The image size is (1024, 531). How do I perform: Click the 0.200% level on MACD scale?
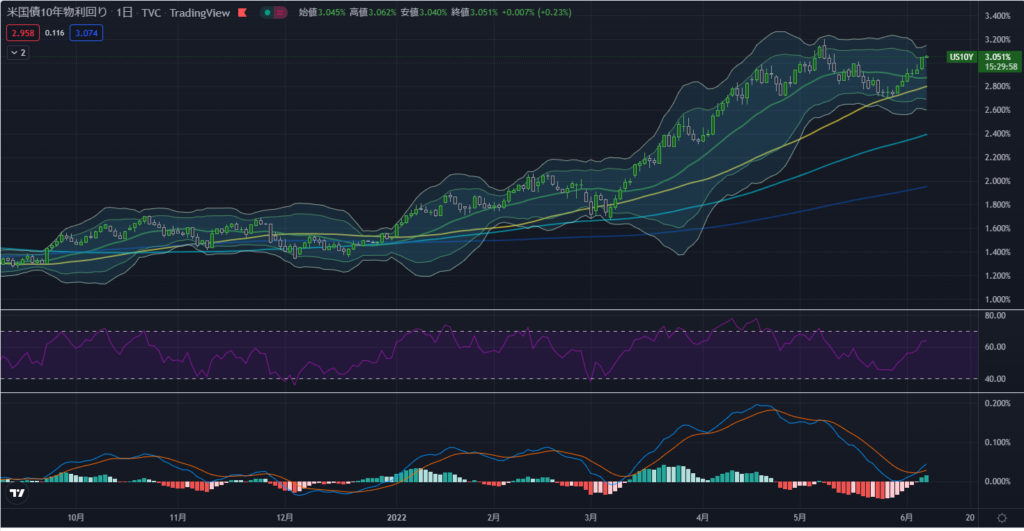(998, 403)
